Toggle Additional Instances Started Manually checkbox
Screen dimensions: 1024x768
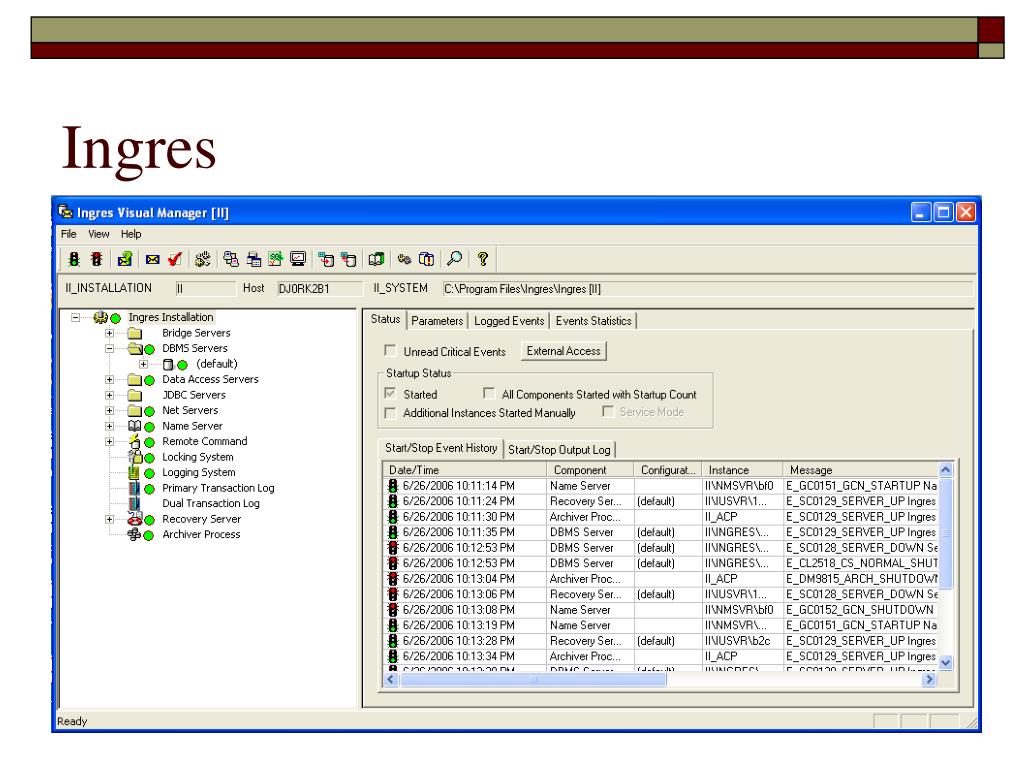pyautogui.click(x=391, y=412)
